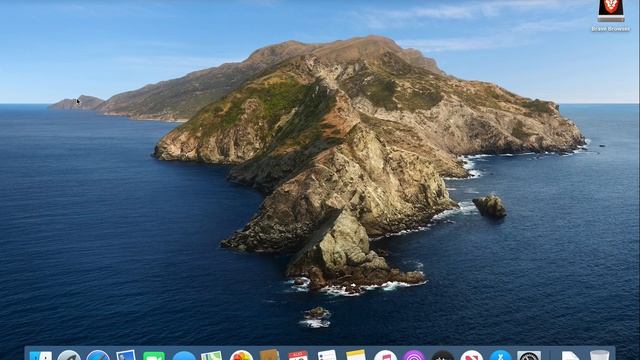Open Calendar icon in the Dock
The height and width of the screenshot is (360, 640).
298,355
